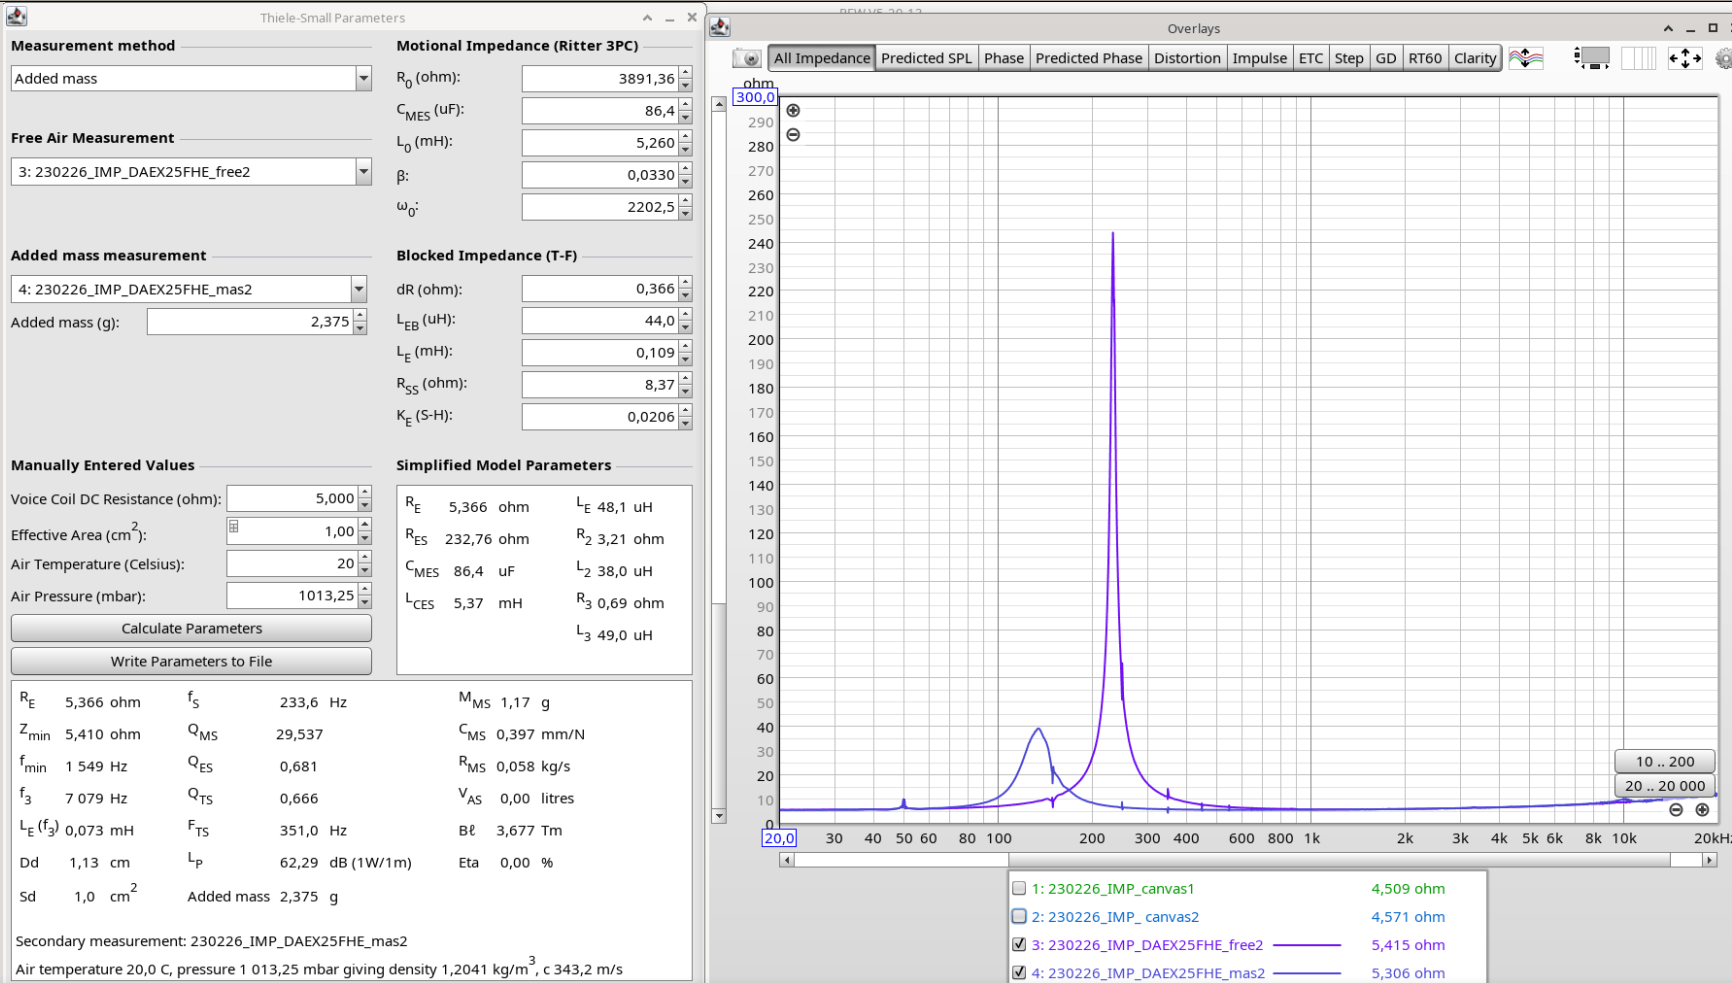Decrease the Voice Coil DC Resistance stepper
Screen dimensions: 1732x983
pyautogui.click(x=365, y=505)
